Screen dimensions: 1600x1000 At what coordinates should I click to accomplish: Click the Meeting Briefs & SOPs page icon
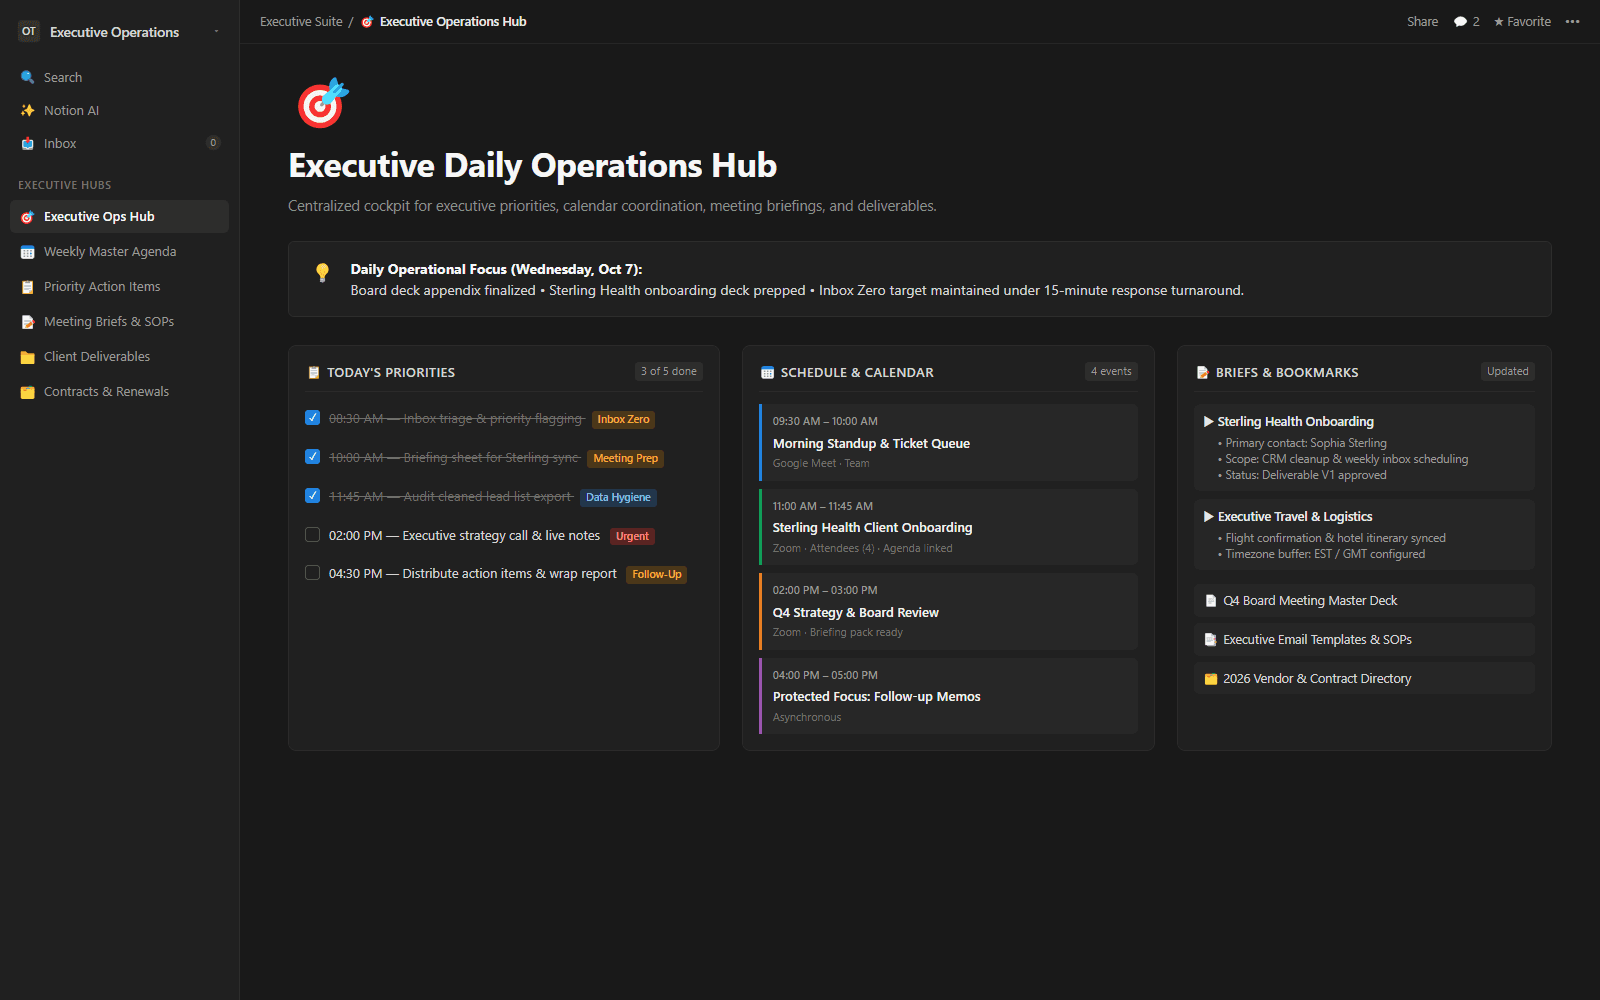28,322
